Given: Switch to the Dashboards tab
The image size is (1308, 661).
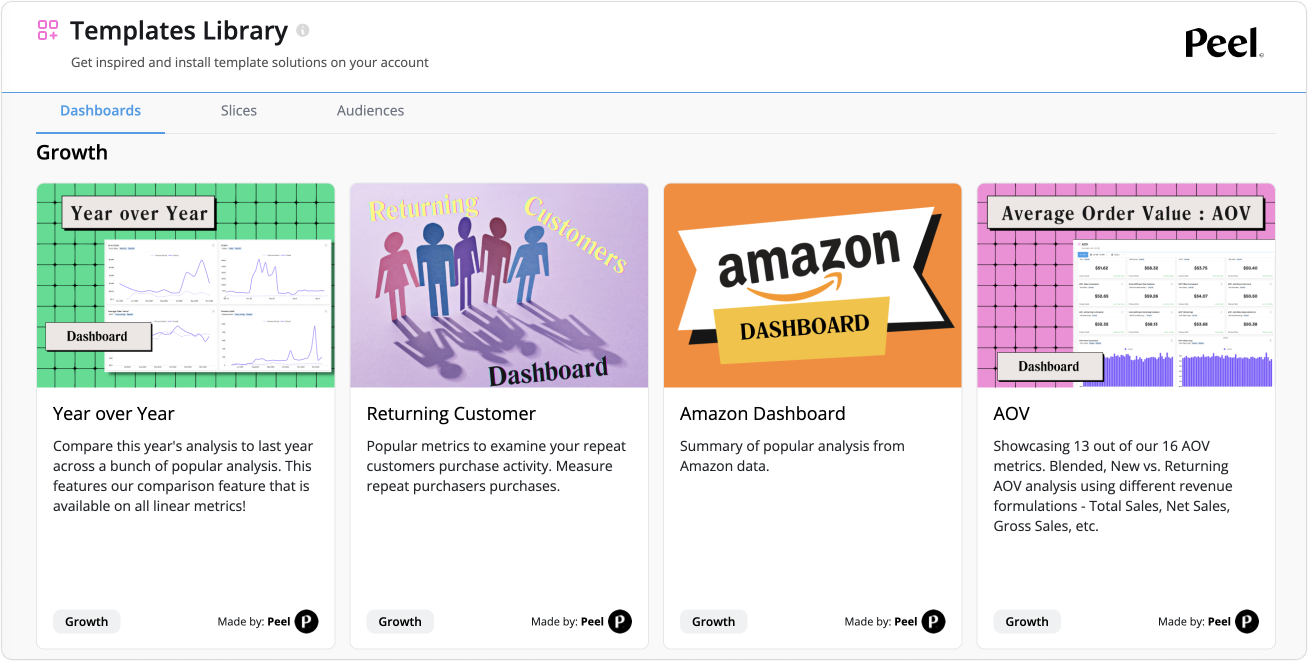Looking at the screenshot, I should [100, 111].
